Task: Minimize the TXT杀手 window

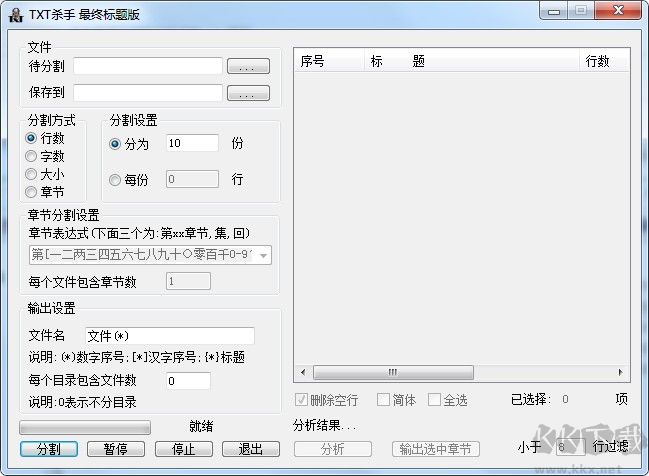Action: click(554, 11)
